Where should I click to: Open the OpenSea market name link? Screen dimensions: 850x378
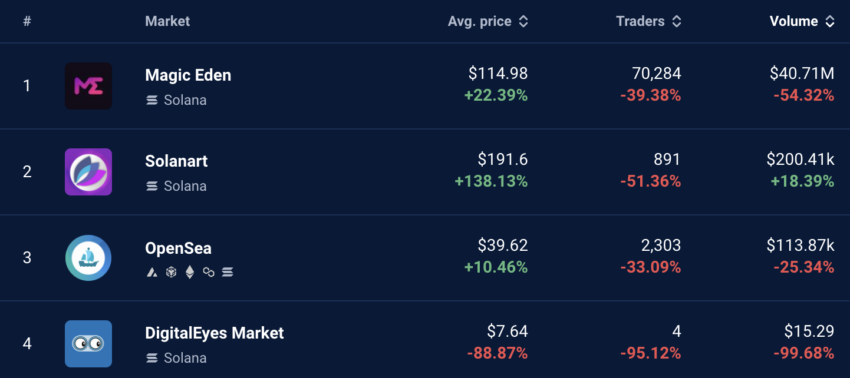[x=178, y=248]
